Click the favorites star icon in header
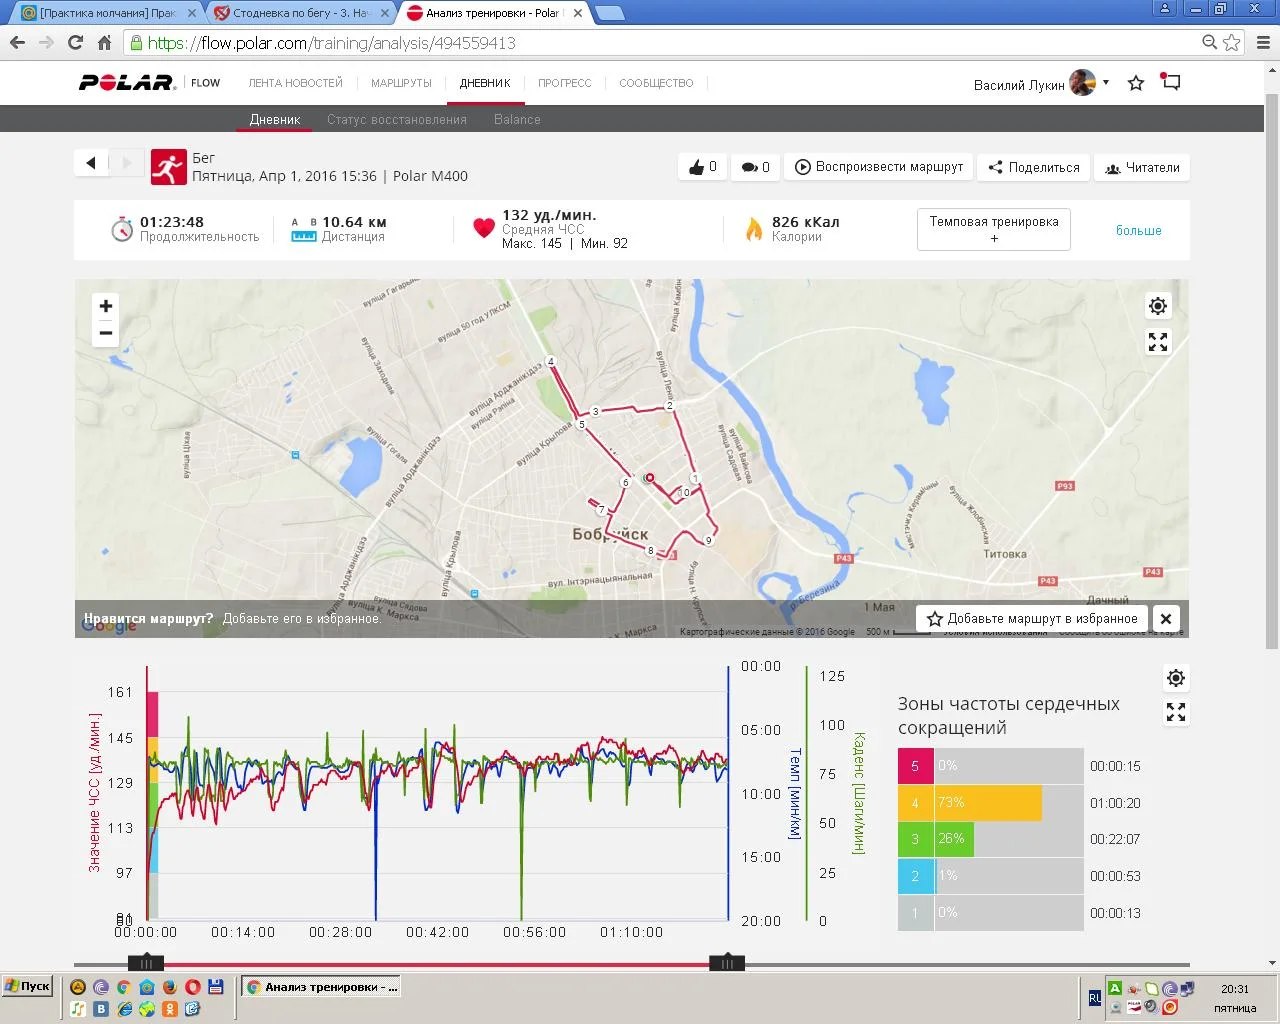Viewport: 1280px width, 1024px height. (x=1136, y=83)
